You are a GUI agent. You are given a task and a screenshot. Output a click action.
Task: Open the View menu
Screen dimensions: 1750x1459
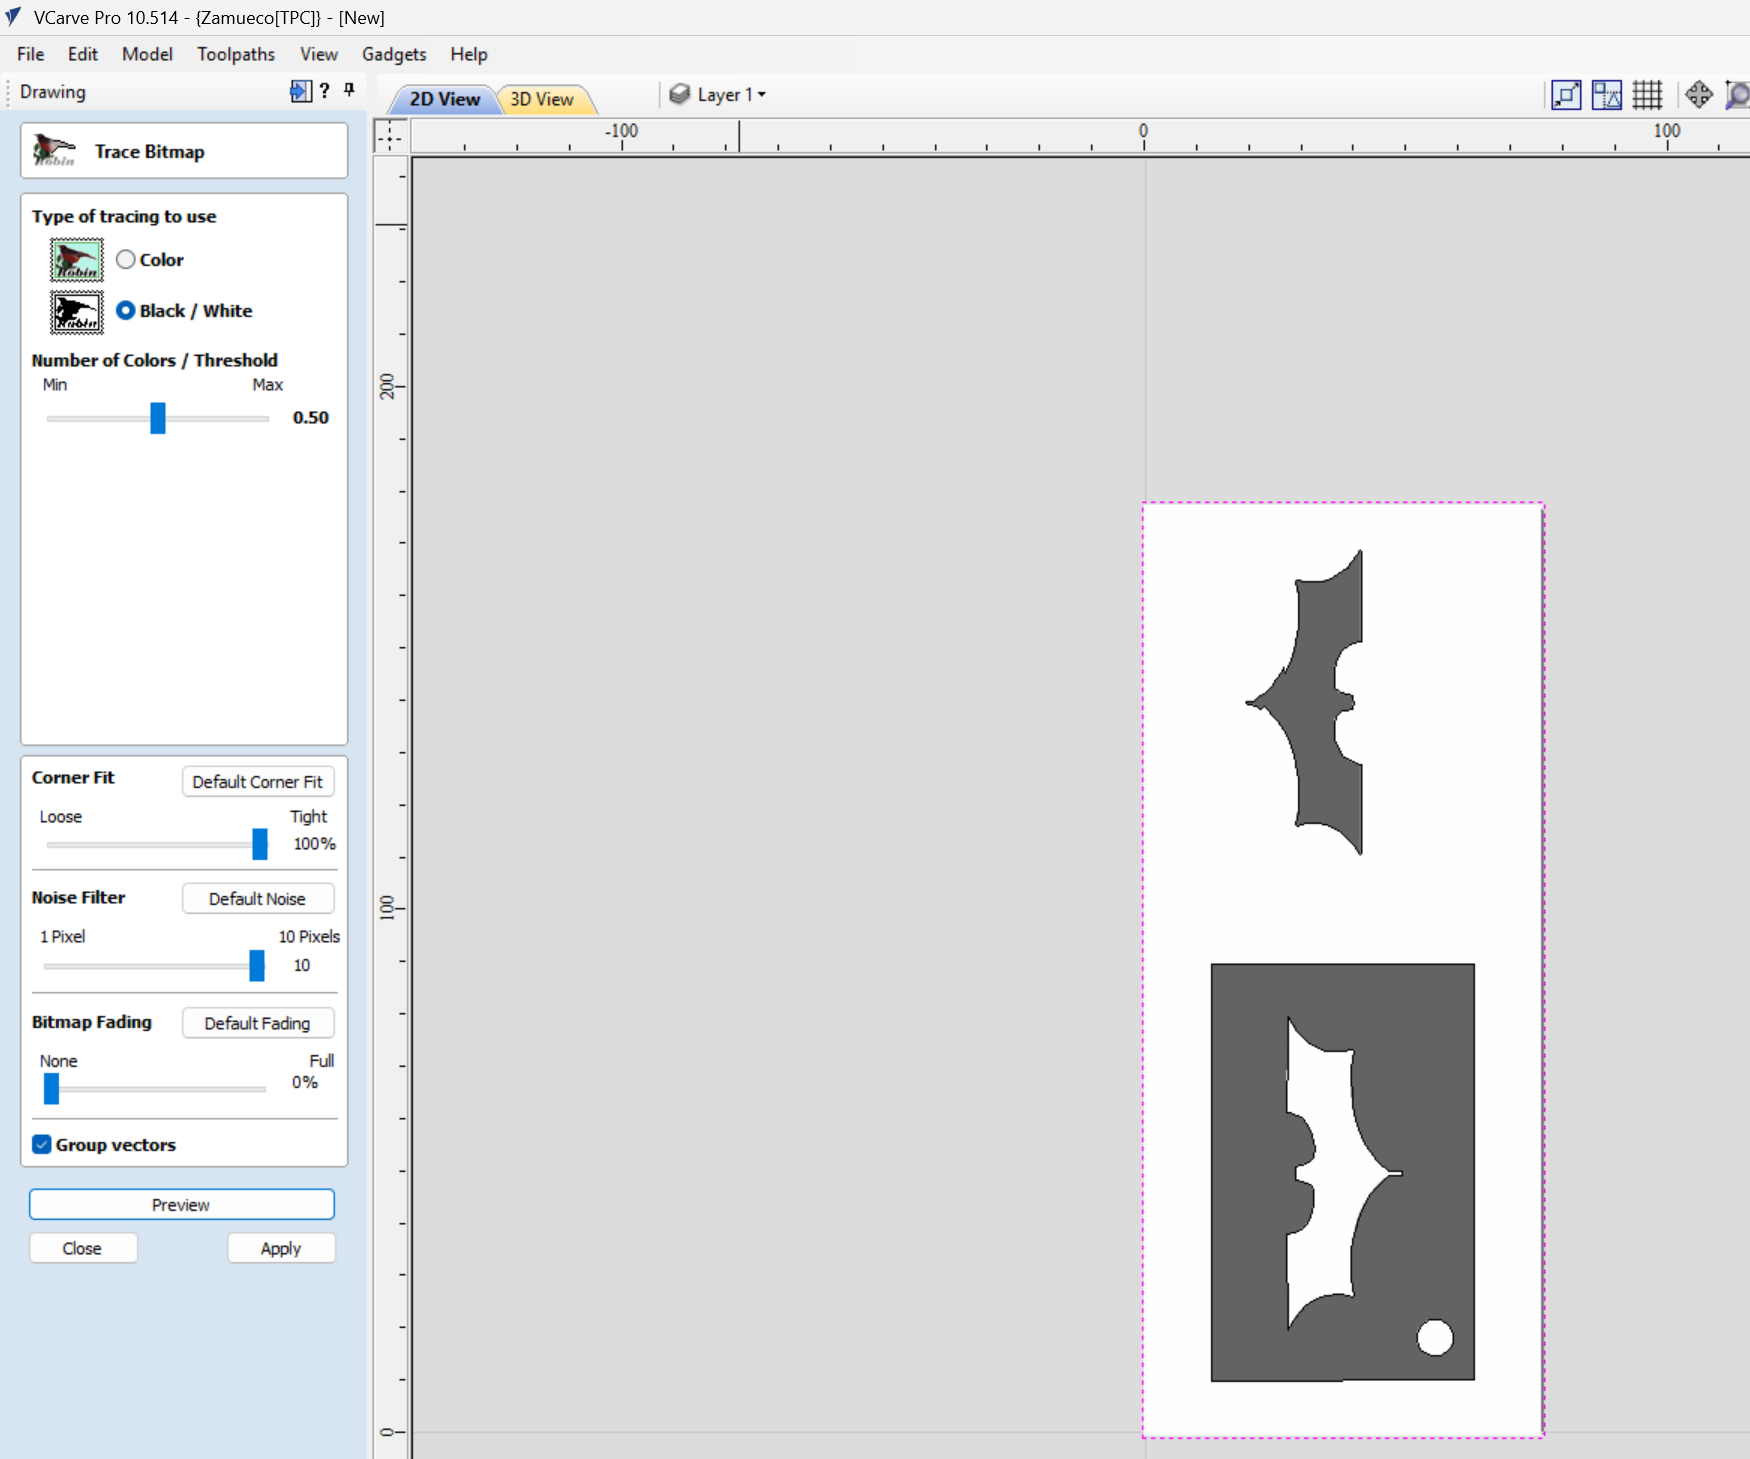(318, 54)
